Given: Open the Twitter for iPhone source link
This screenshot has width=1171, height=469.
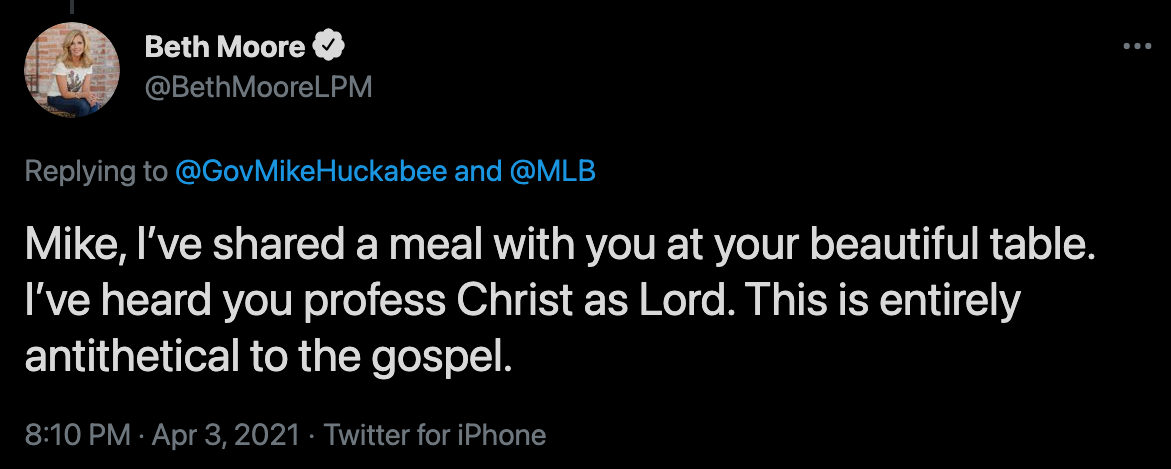Looking at the screenshot, I should pyautogui.click(x=435, y=435).
